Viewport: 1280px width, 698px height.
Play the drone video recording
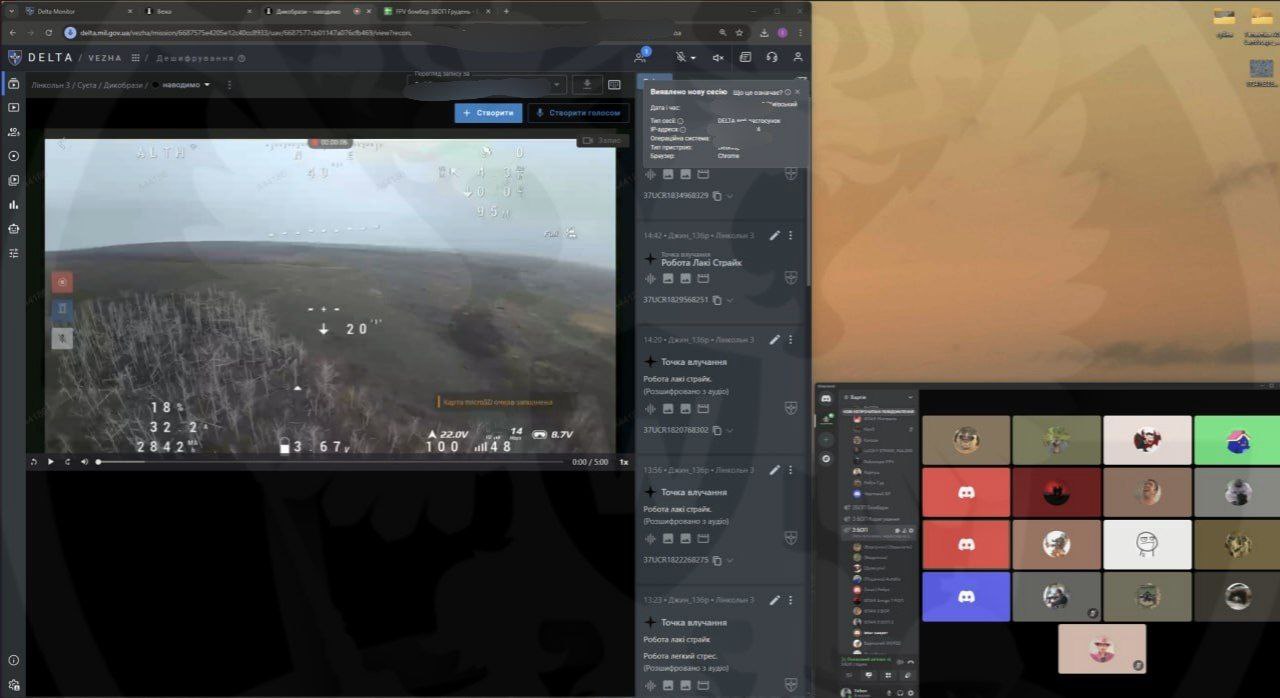51,462
